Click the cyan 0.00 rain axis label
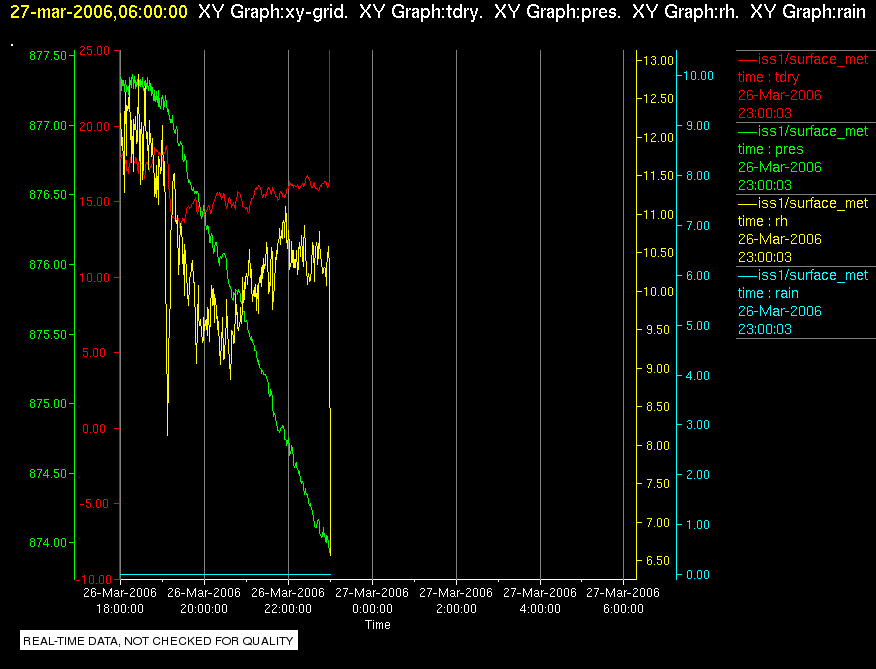Image resolution: width=876 pixels, height=669 pixels. click(698, 575)
